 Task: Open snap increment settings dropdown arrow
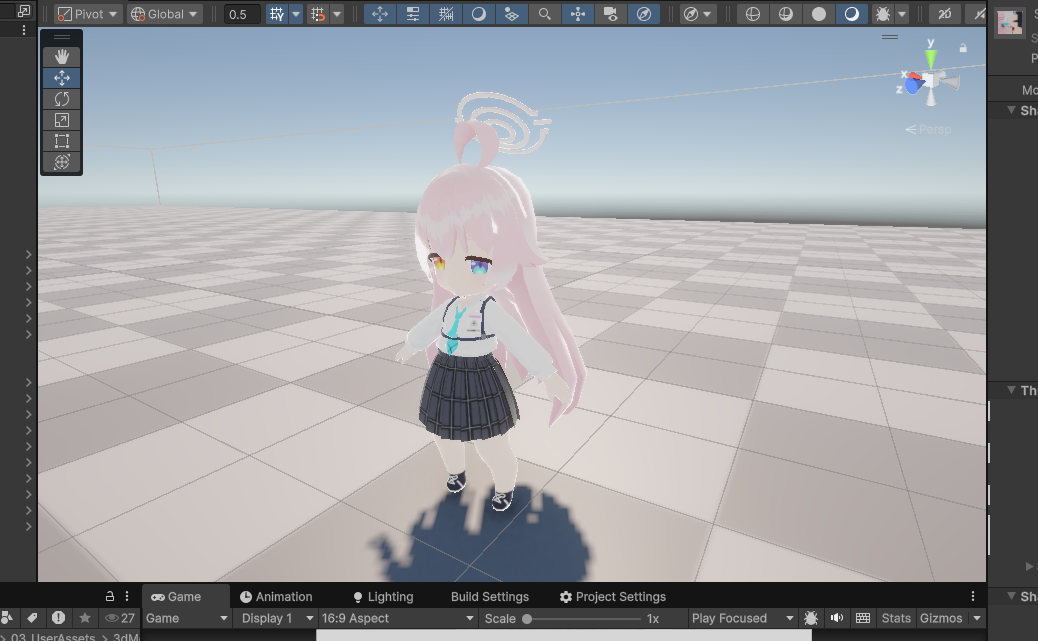point(337,14)
